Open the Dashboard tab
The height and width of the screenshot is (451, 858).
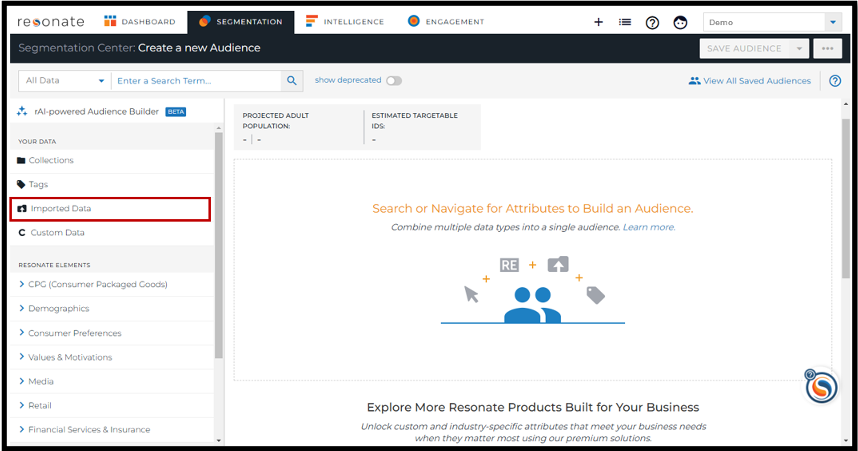140,22
